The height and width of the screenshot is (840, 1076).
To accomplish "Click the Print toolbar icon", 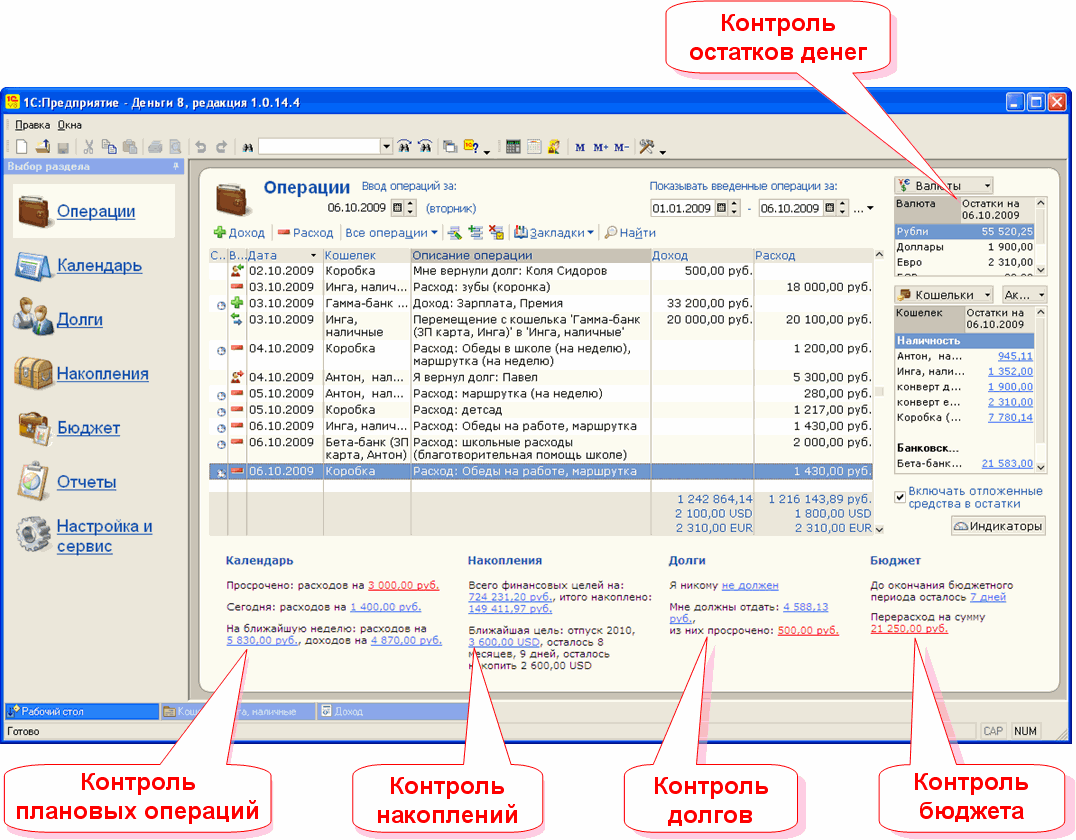I will (x=155, y=146).
